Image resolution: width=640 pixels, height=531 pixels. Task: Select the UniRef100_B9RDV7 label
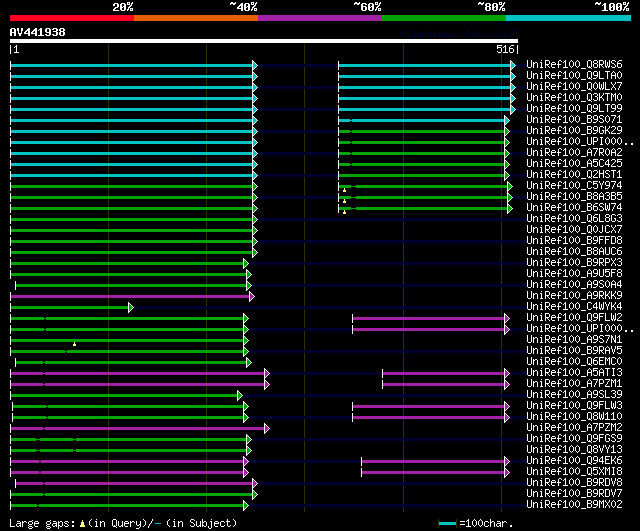point(574,494)
